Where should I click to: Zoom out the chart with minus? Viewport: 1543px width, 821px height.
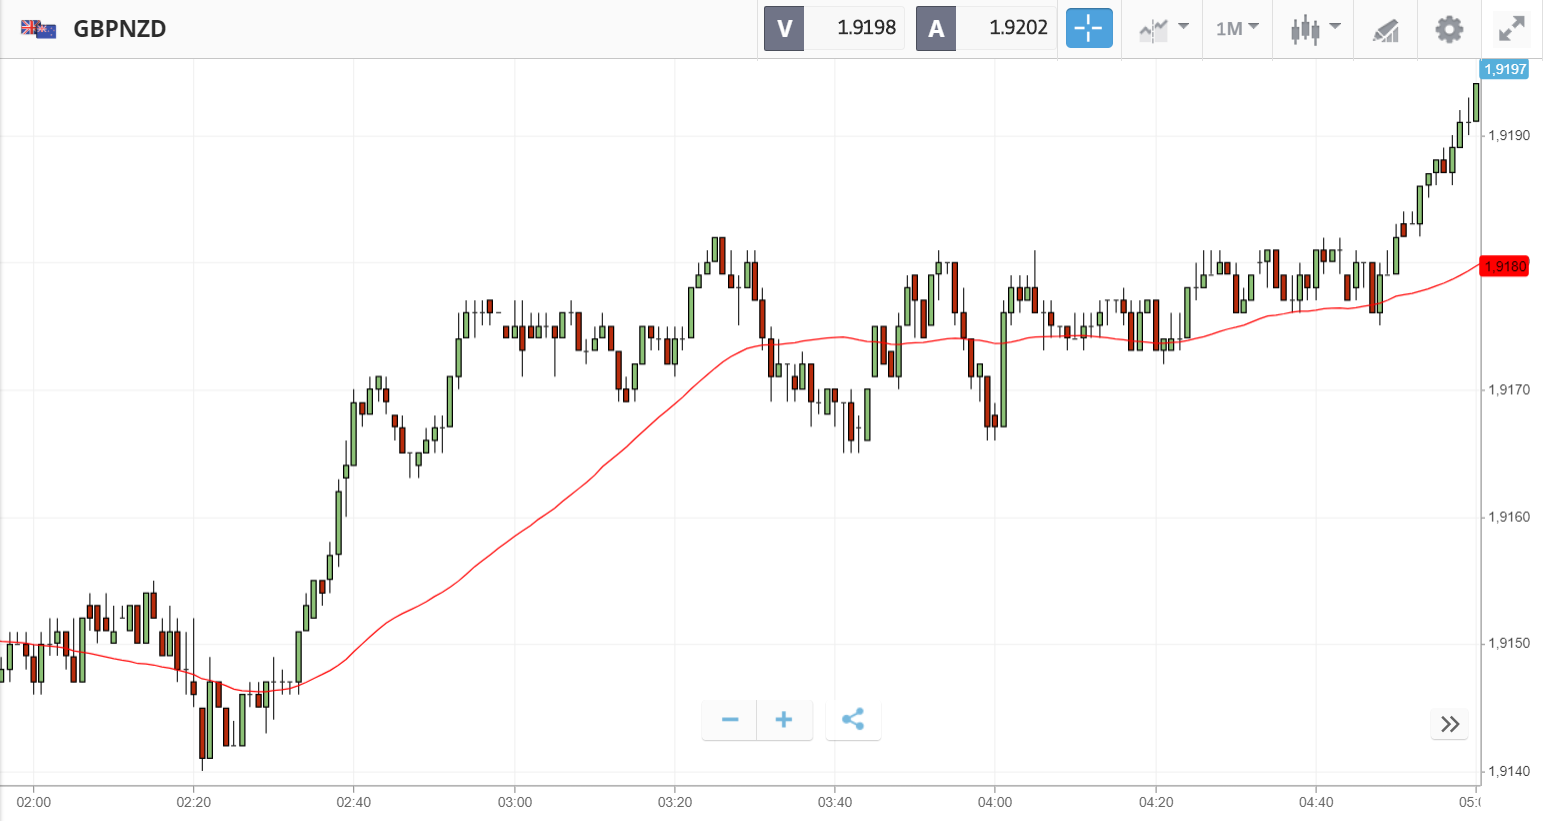[730, 720]
